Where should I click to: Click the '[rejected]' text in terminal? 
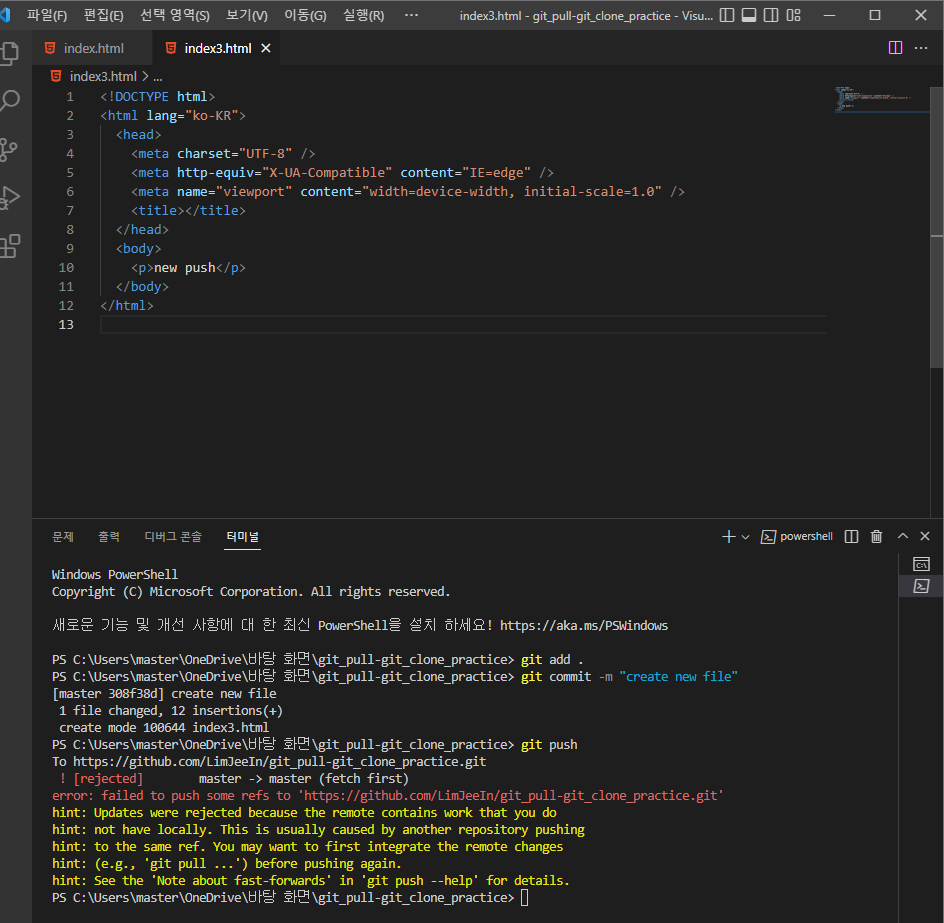(108, 778)
